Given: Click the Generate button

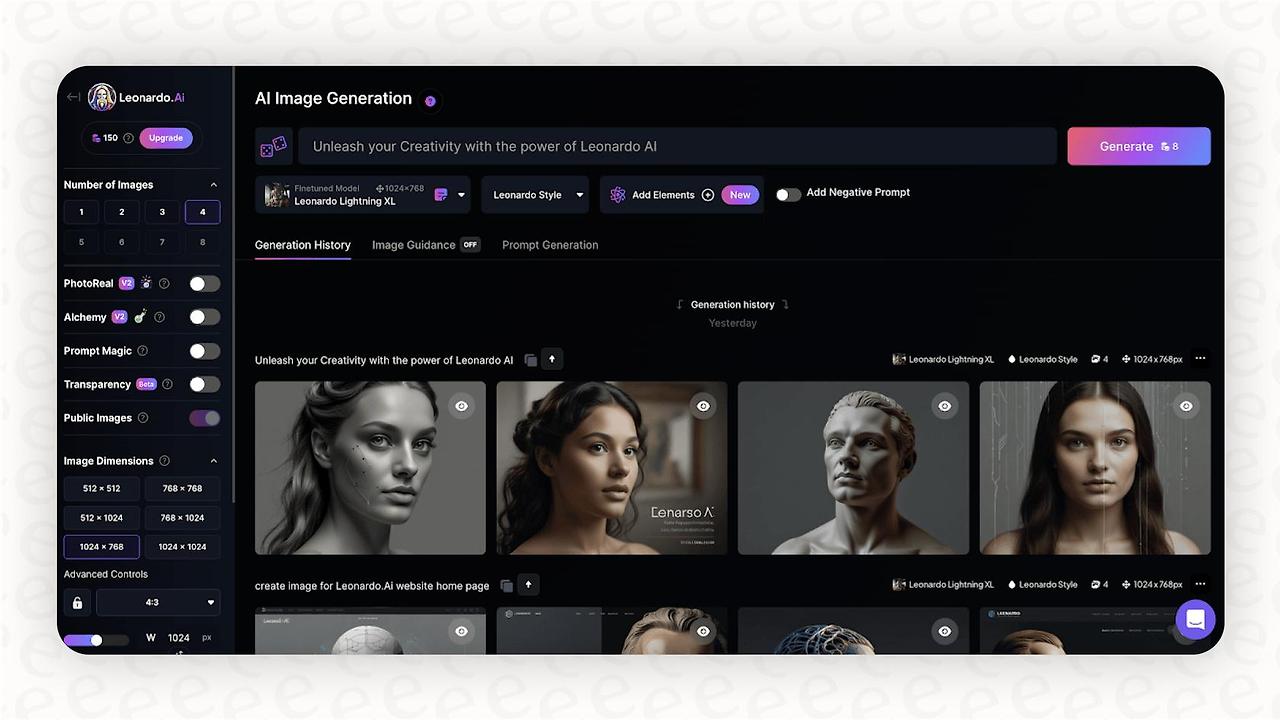Looking at the screenshot, I should point(1139,146).
